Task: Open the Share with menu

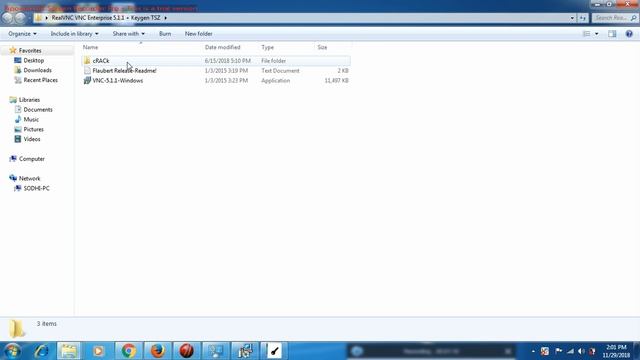Action: click(128, 34)
